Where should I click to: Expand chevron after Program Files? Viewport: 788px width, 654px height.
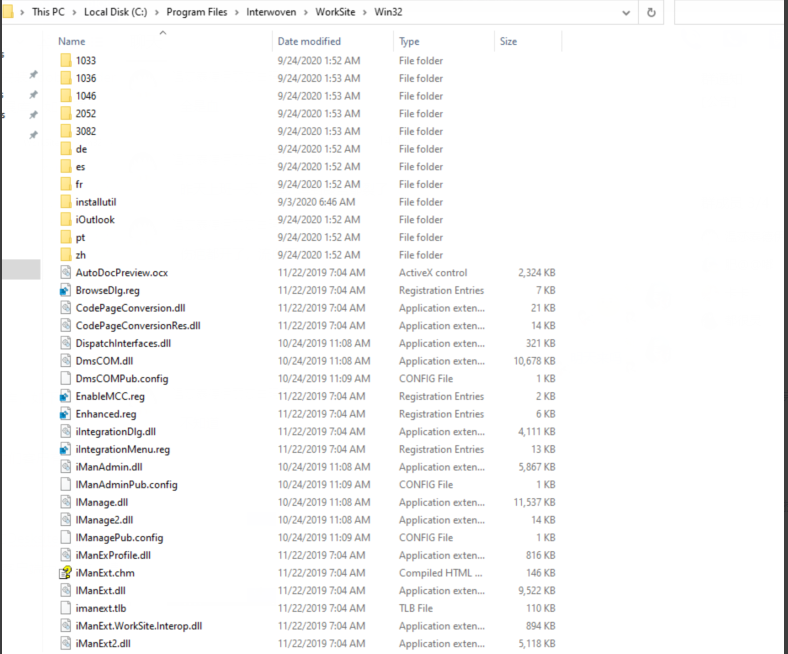pyautogui.click(x=237, y=12)
